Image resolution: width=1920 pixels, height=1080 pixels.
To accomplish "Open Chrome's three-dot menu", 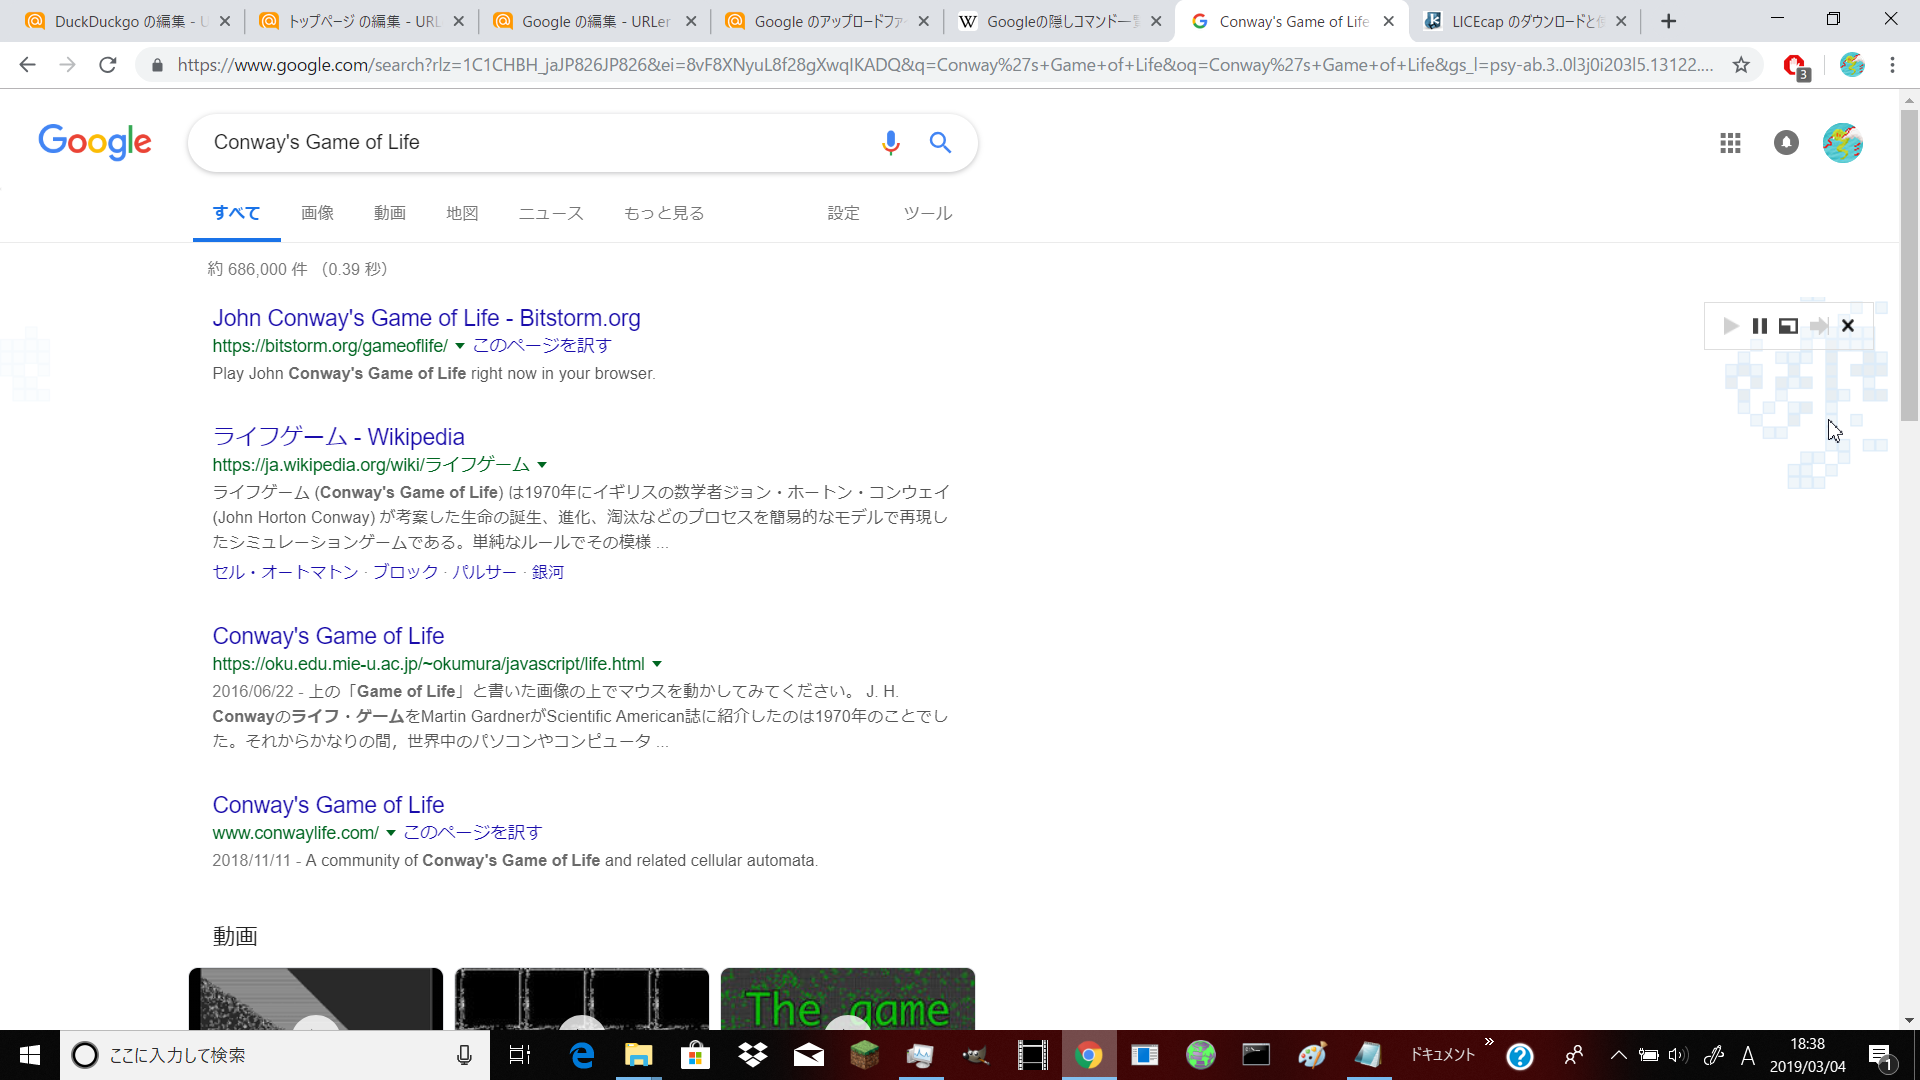I will (1892, 65).
